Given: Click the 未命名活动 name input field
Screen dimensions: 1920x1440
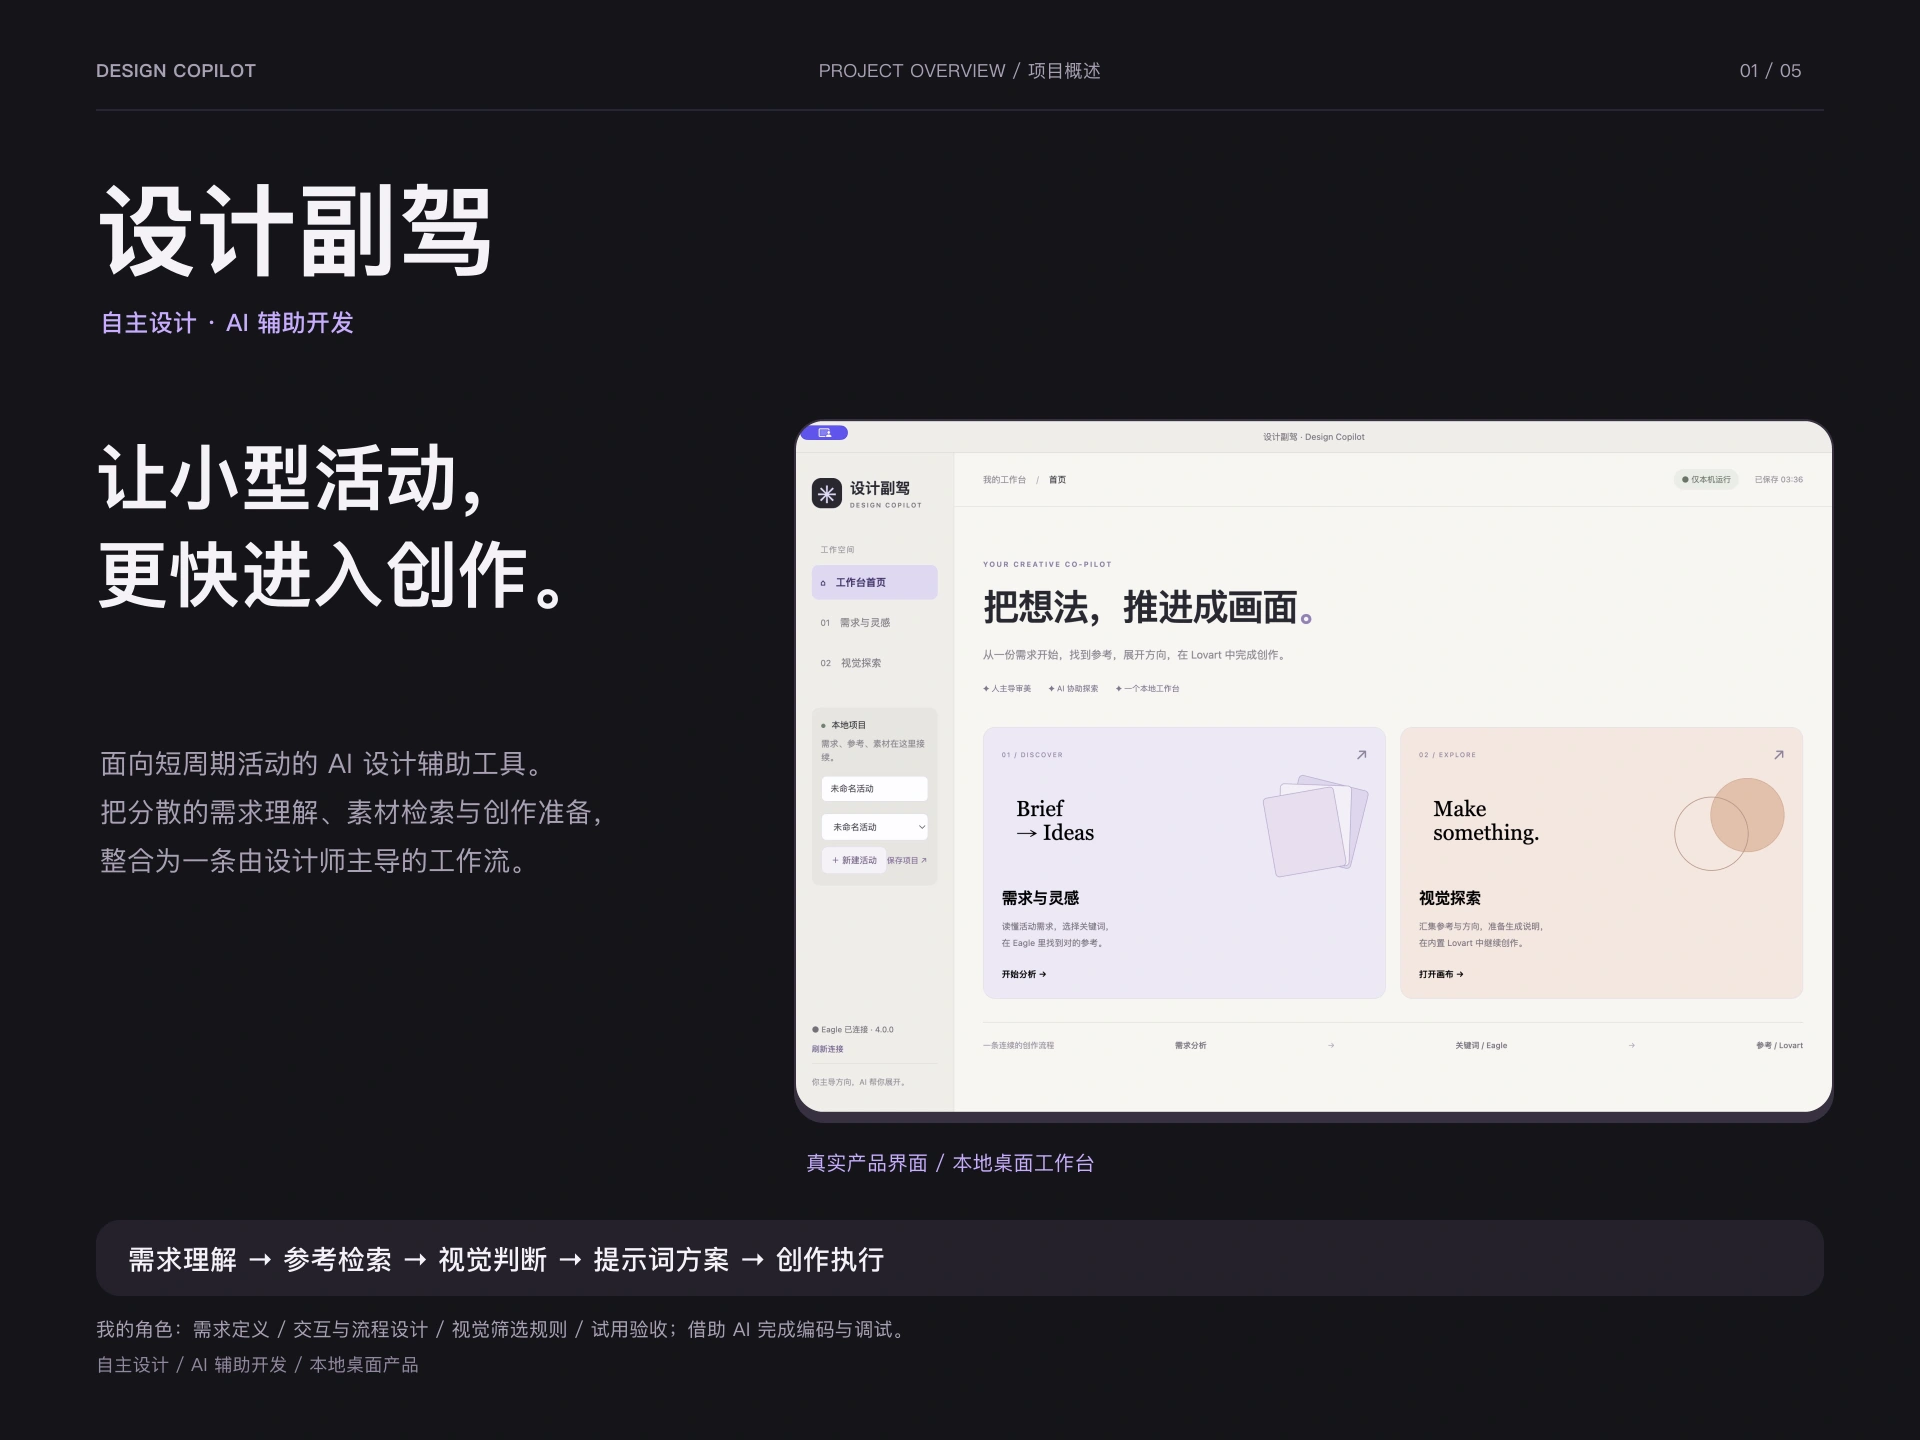Looking at the screenshot, I should 874,789.
